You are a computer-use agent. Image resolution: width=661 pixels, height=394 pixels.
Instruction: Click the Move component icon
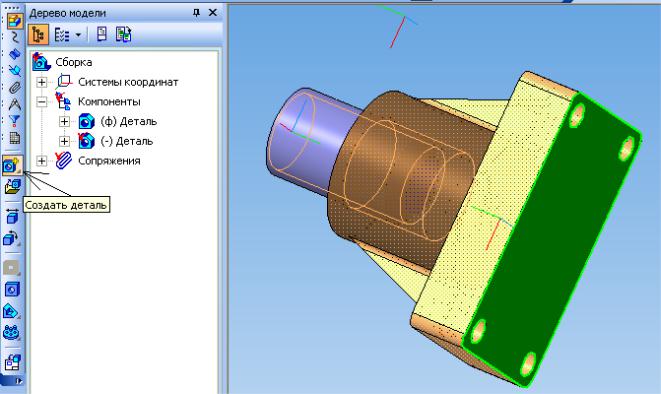pos(12,217)
